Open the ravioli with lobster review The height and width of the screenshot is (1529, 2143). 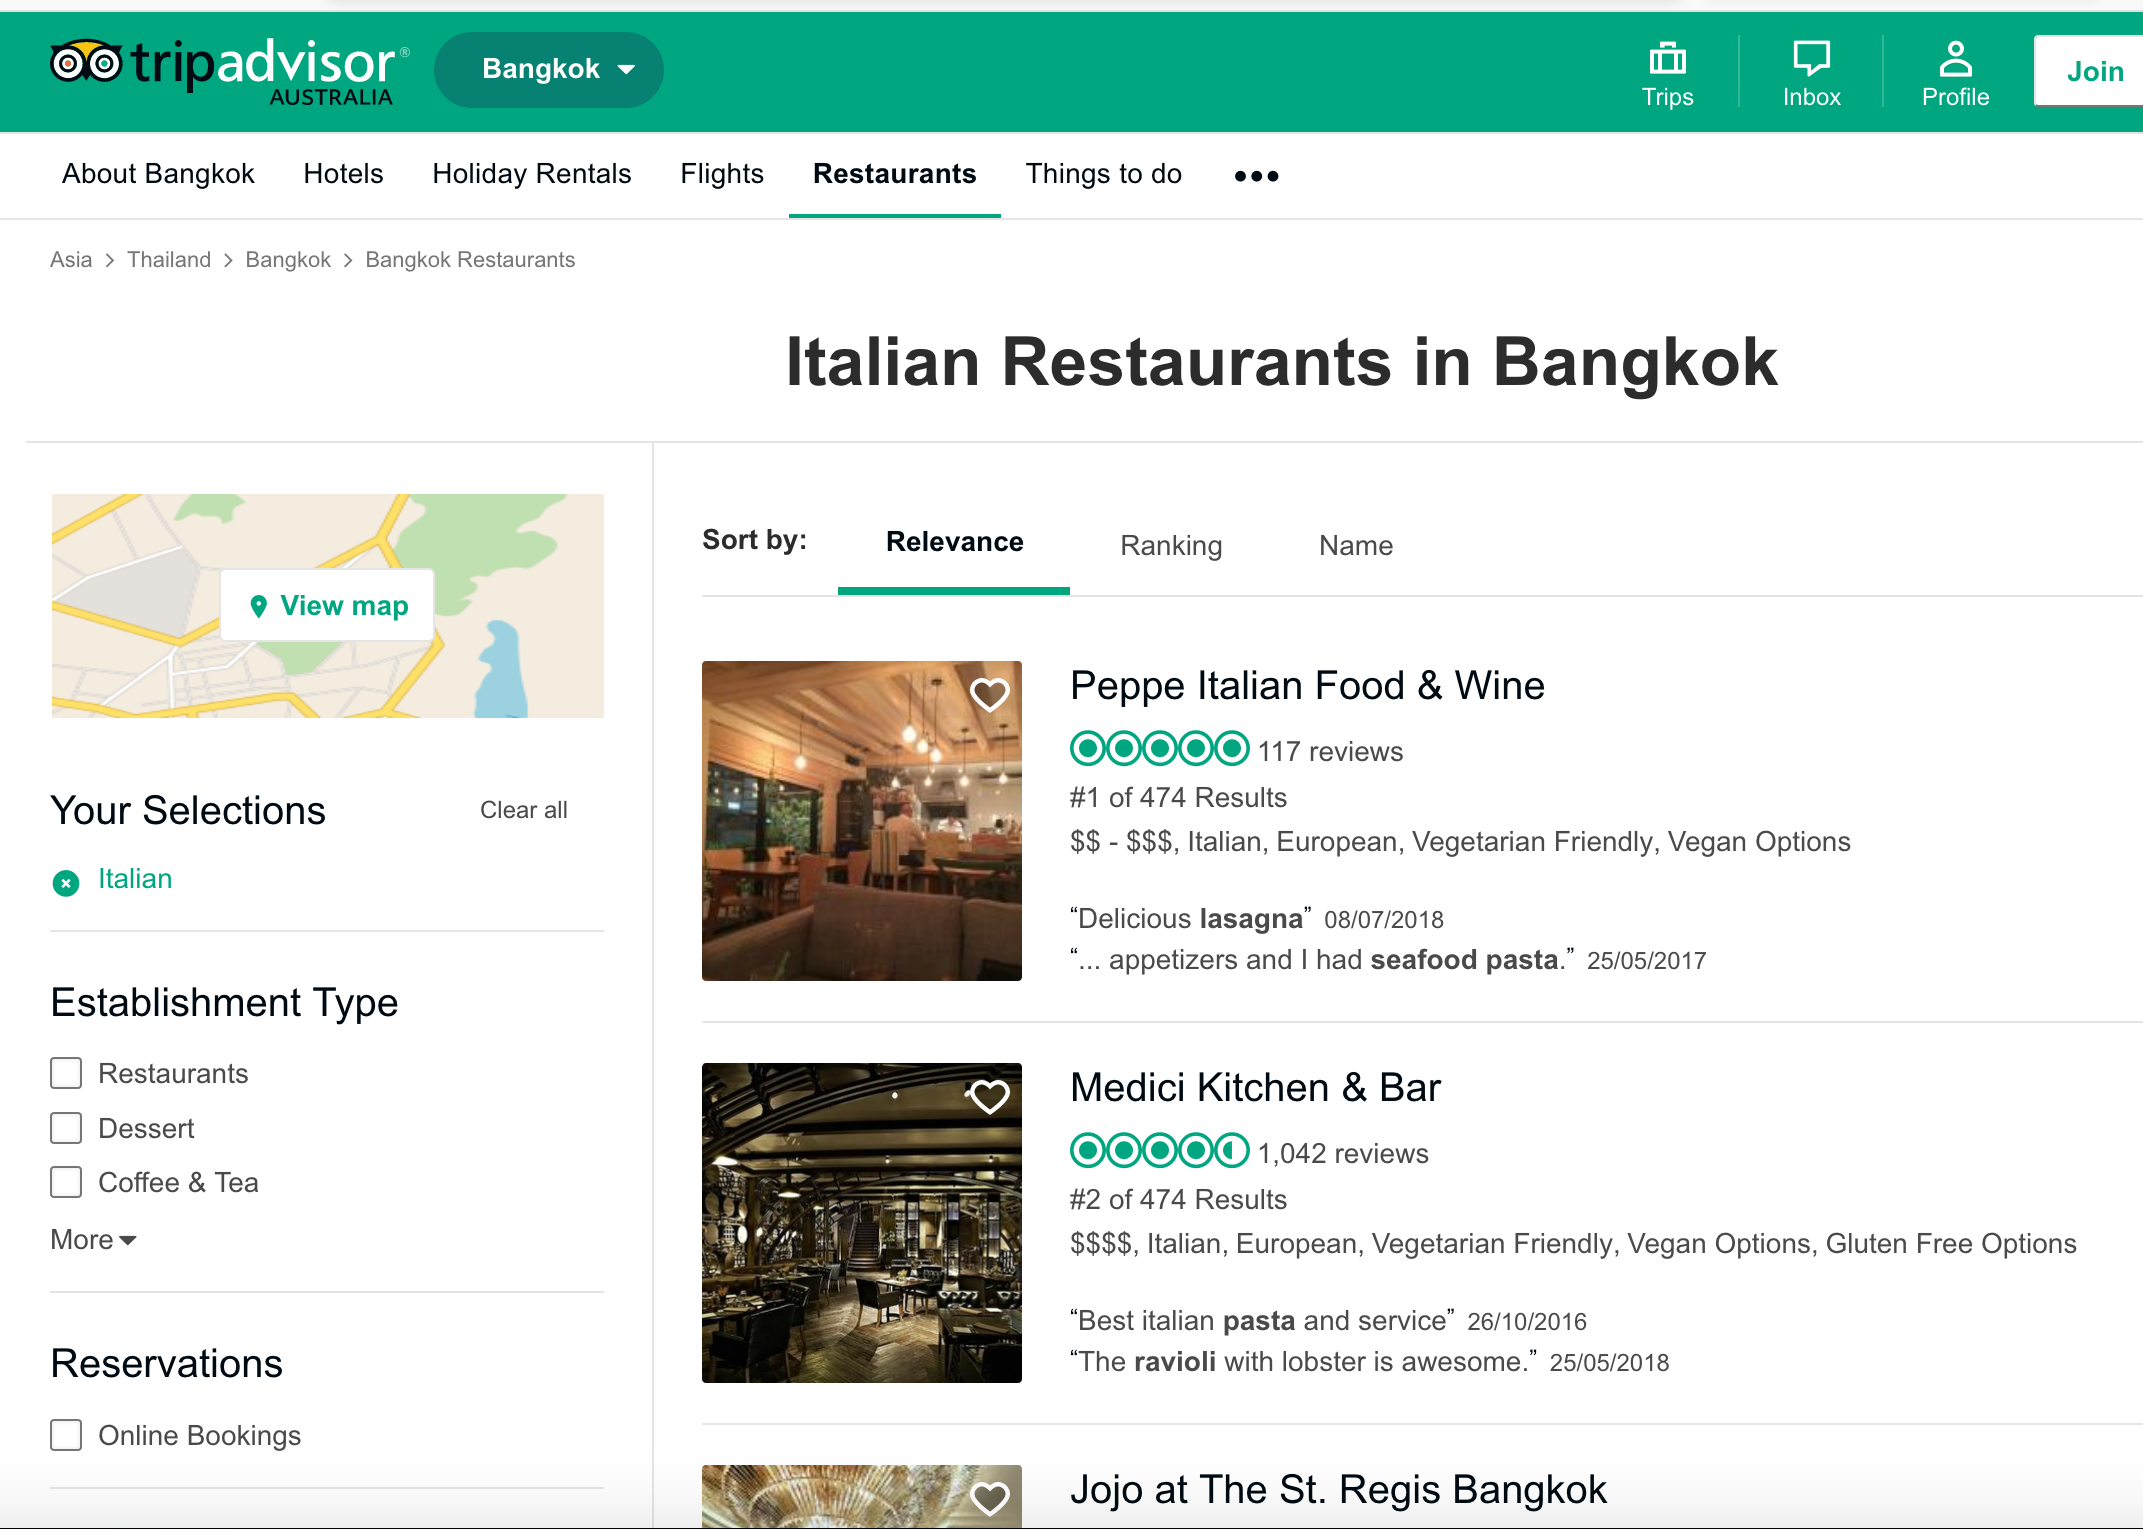(x=1303, y=1362)
